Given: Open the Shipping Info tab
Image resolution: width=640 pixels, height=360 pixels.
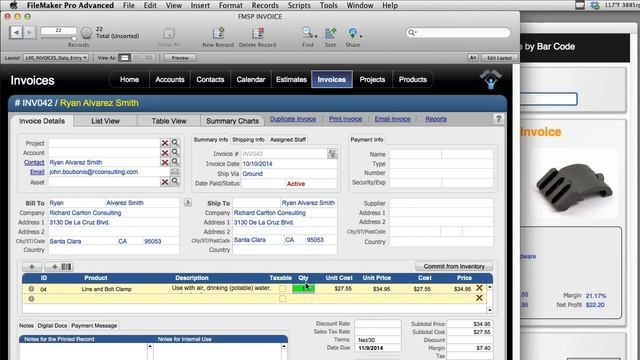Looking at the screenshot, I should (x=248, y=140).
